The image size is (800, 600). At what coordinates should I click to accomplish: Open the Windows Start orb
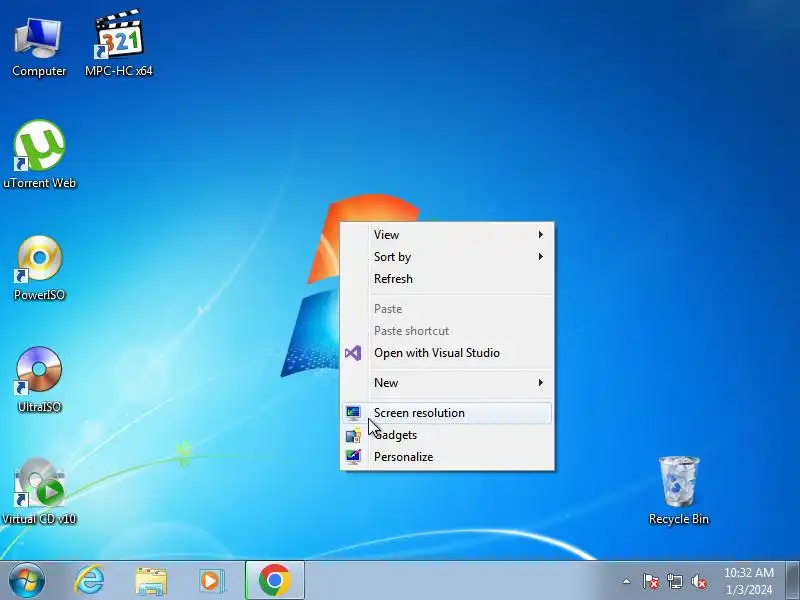(x=27, y=581)
